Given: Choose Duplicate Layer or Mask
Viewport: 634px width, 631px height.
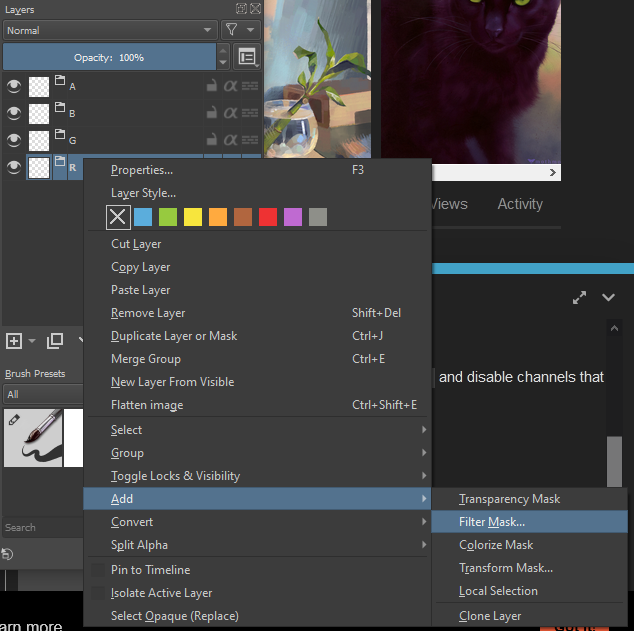Looking at the screenshot, I should pyautogui.click(x=258, y=336).
